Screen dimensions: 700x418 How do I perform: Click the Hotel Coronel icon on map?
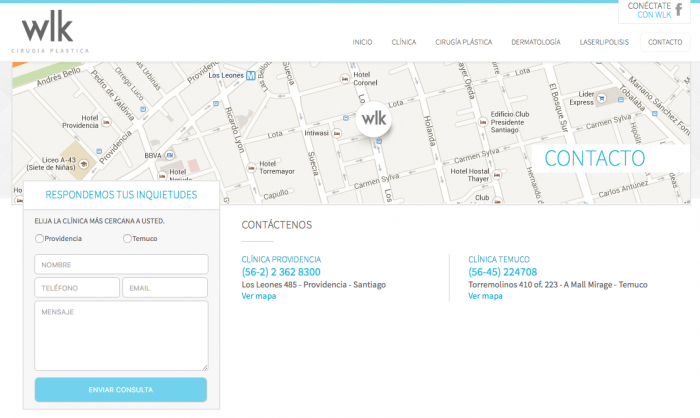[x=345, y=78]
